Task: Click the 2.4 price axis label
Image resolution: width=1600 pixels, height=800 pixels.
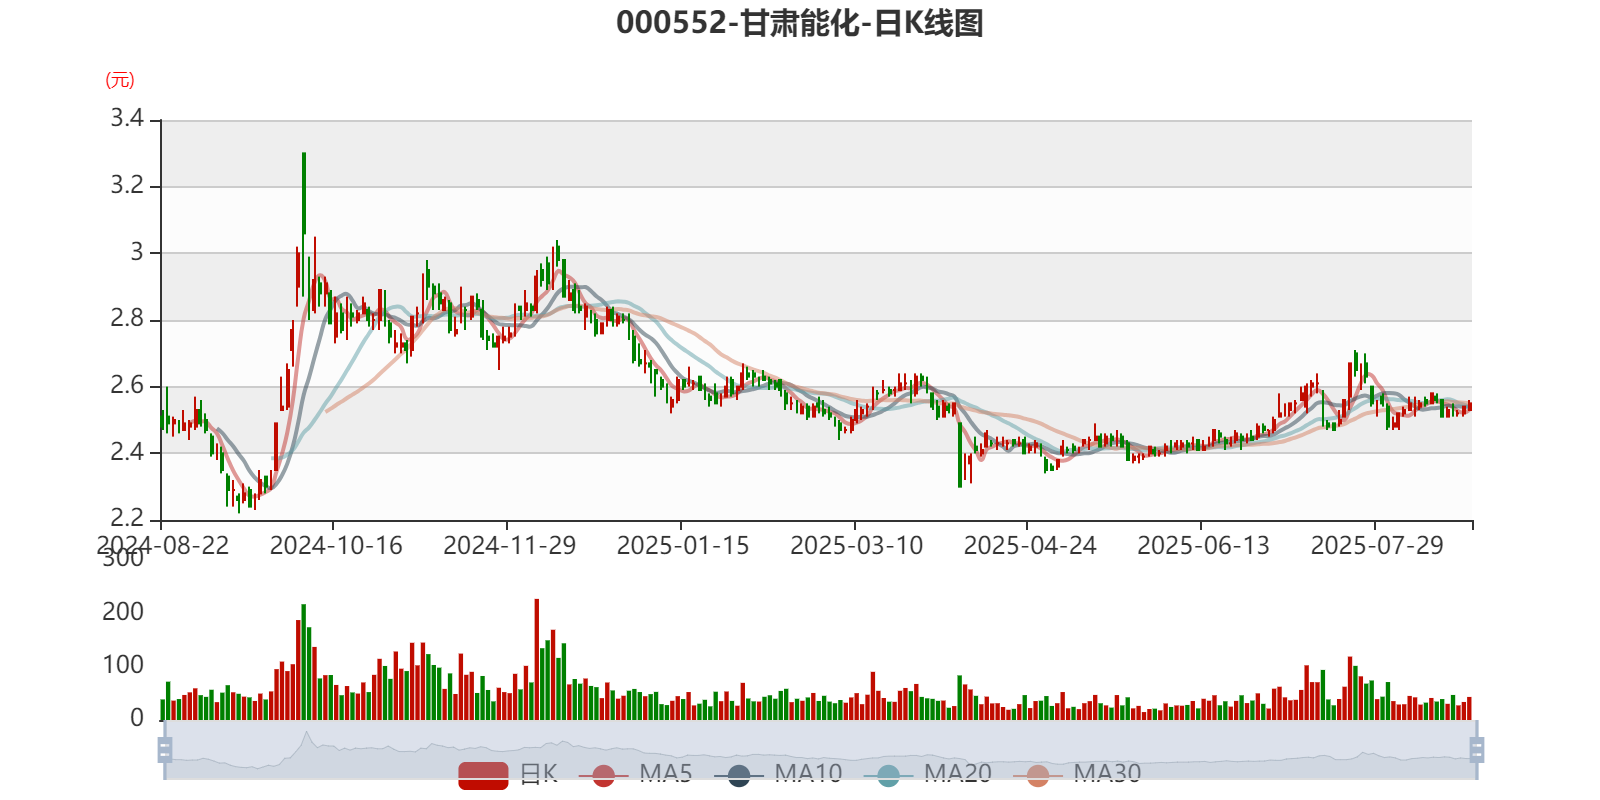Action: click(x=127, y=452)
